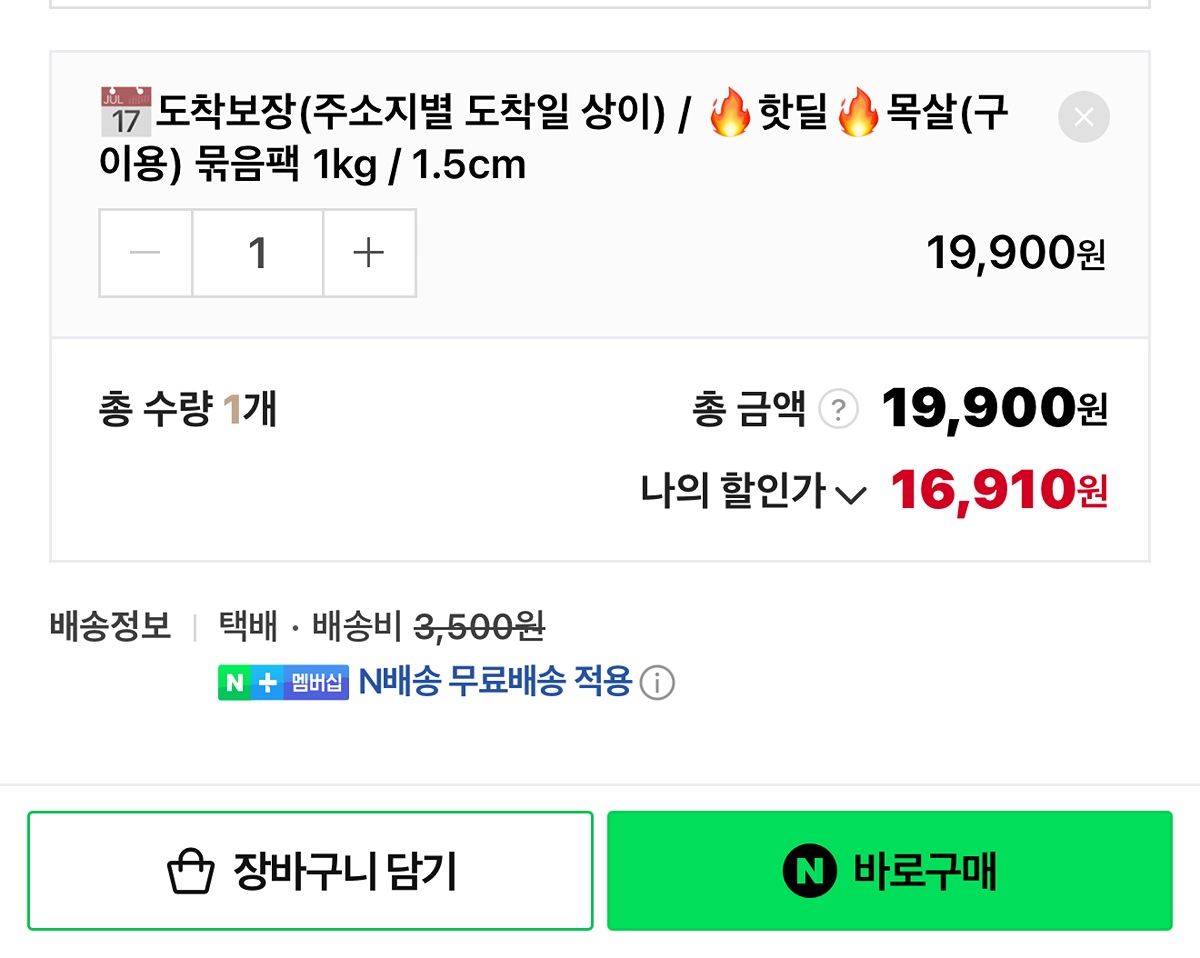Click the 나의 할인가 label

(733, 491)
